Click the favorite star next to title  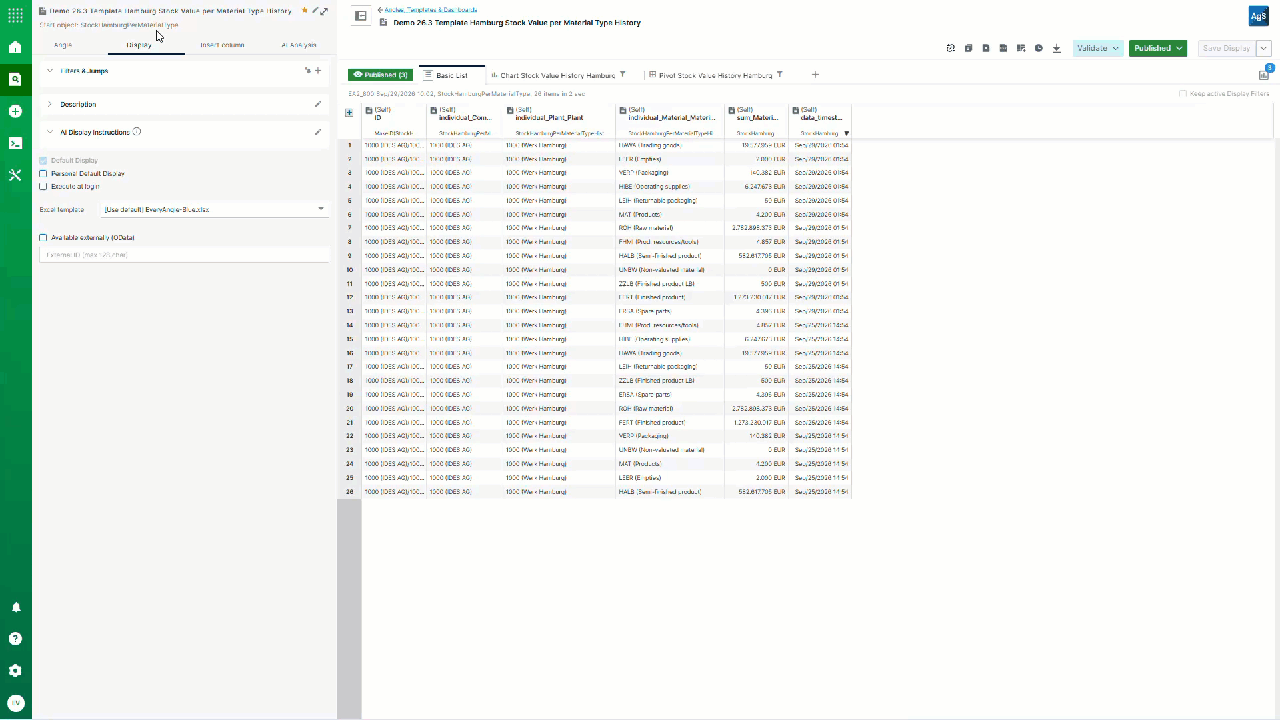(x=305, y=11)
